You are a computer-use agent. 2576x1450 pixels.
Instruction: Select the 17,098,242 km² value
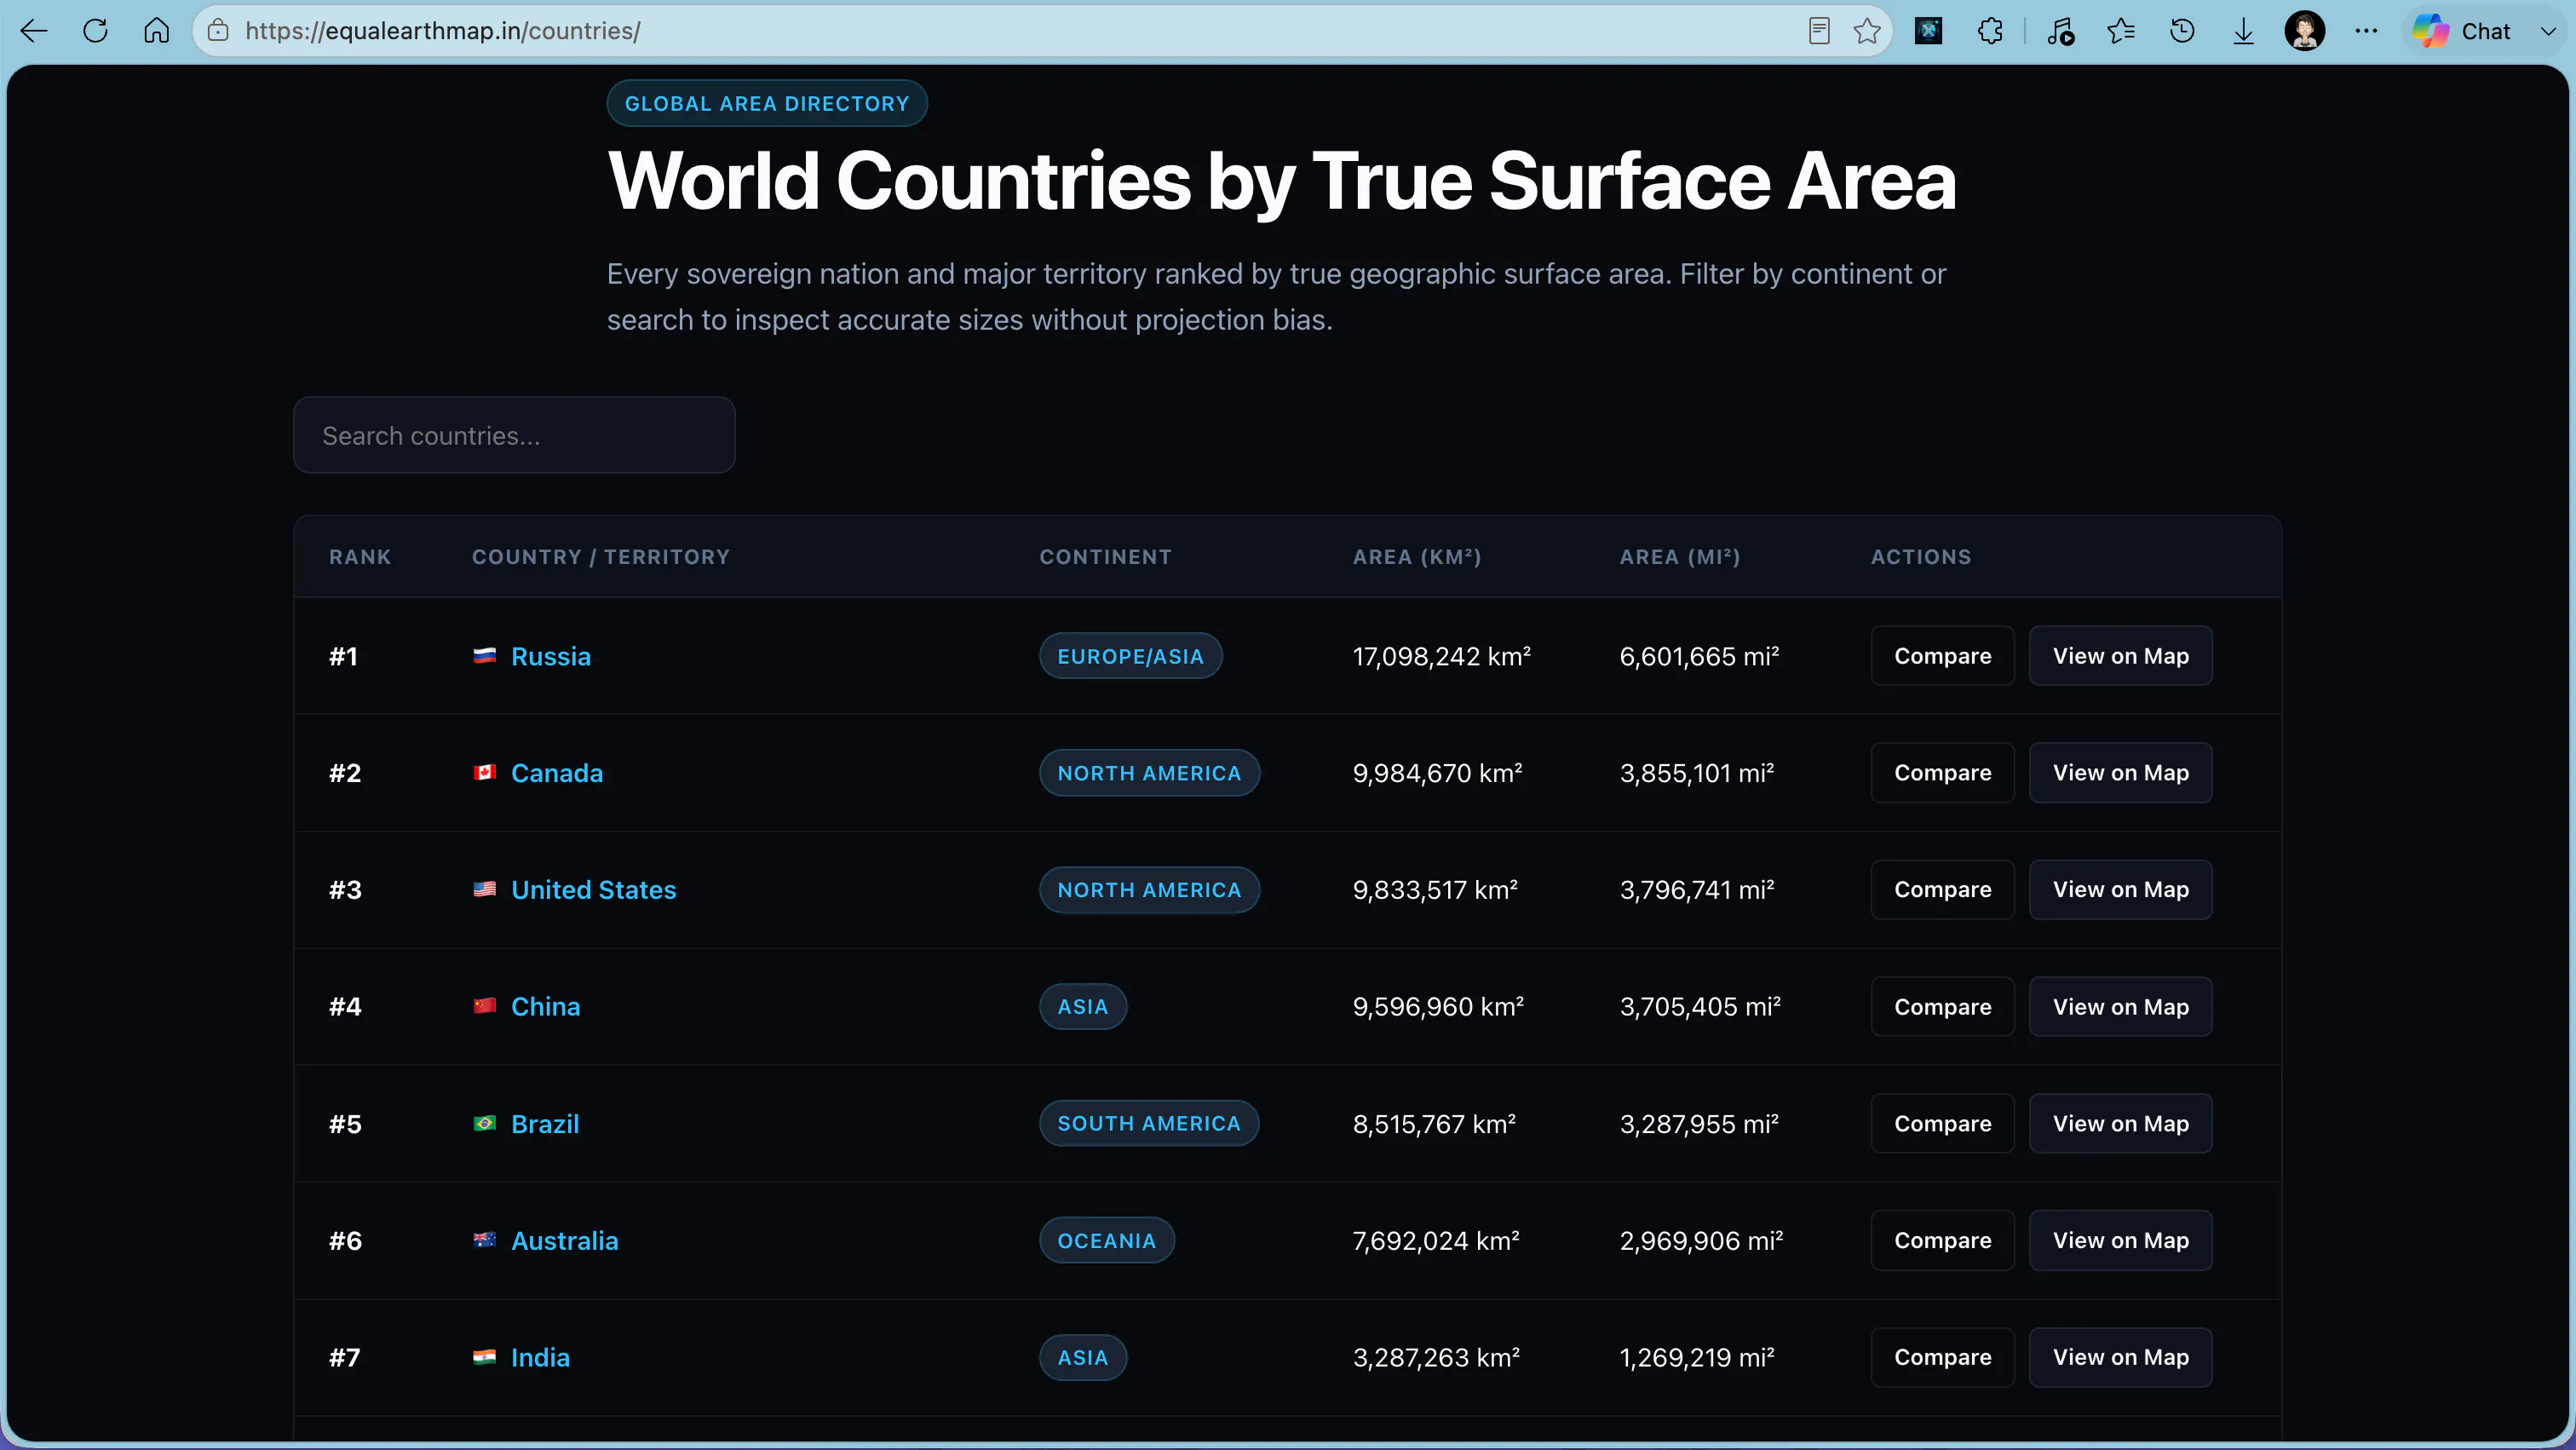1441,656
